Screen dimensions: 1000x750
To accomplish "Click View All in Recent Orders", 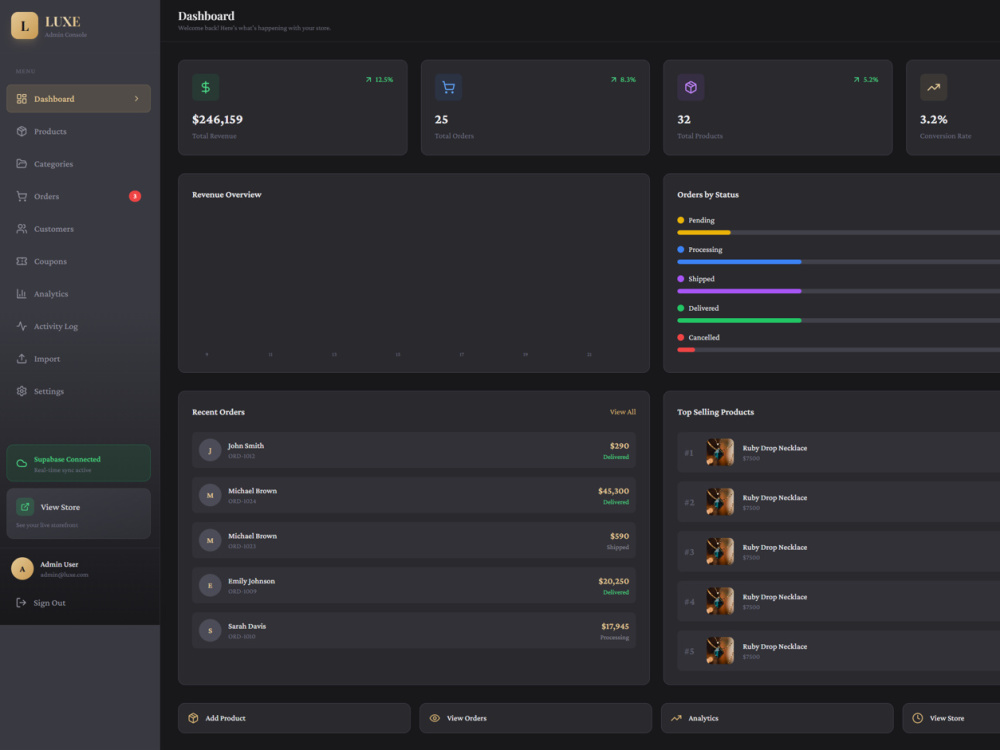I will point(622,412).
